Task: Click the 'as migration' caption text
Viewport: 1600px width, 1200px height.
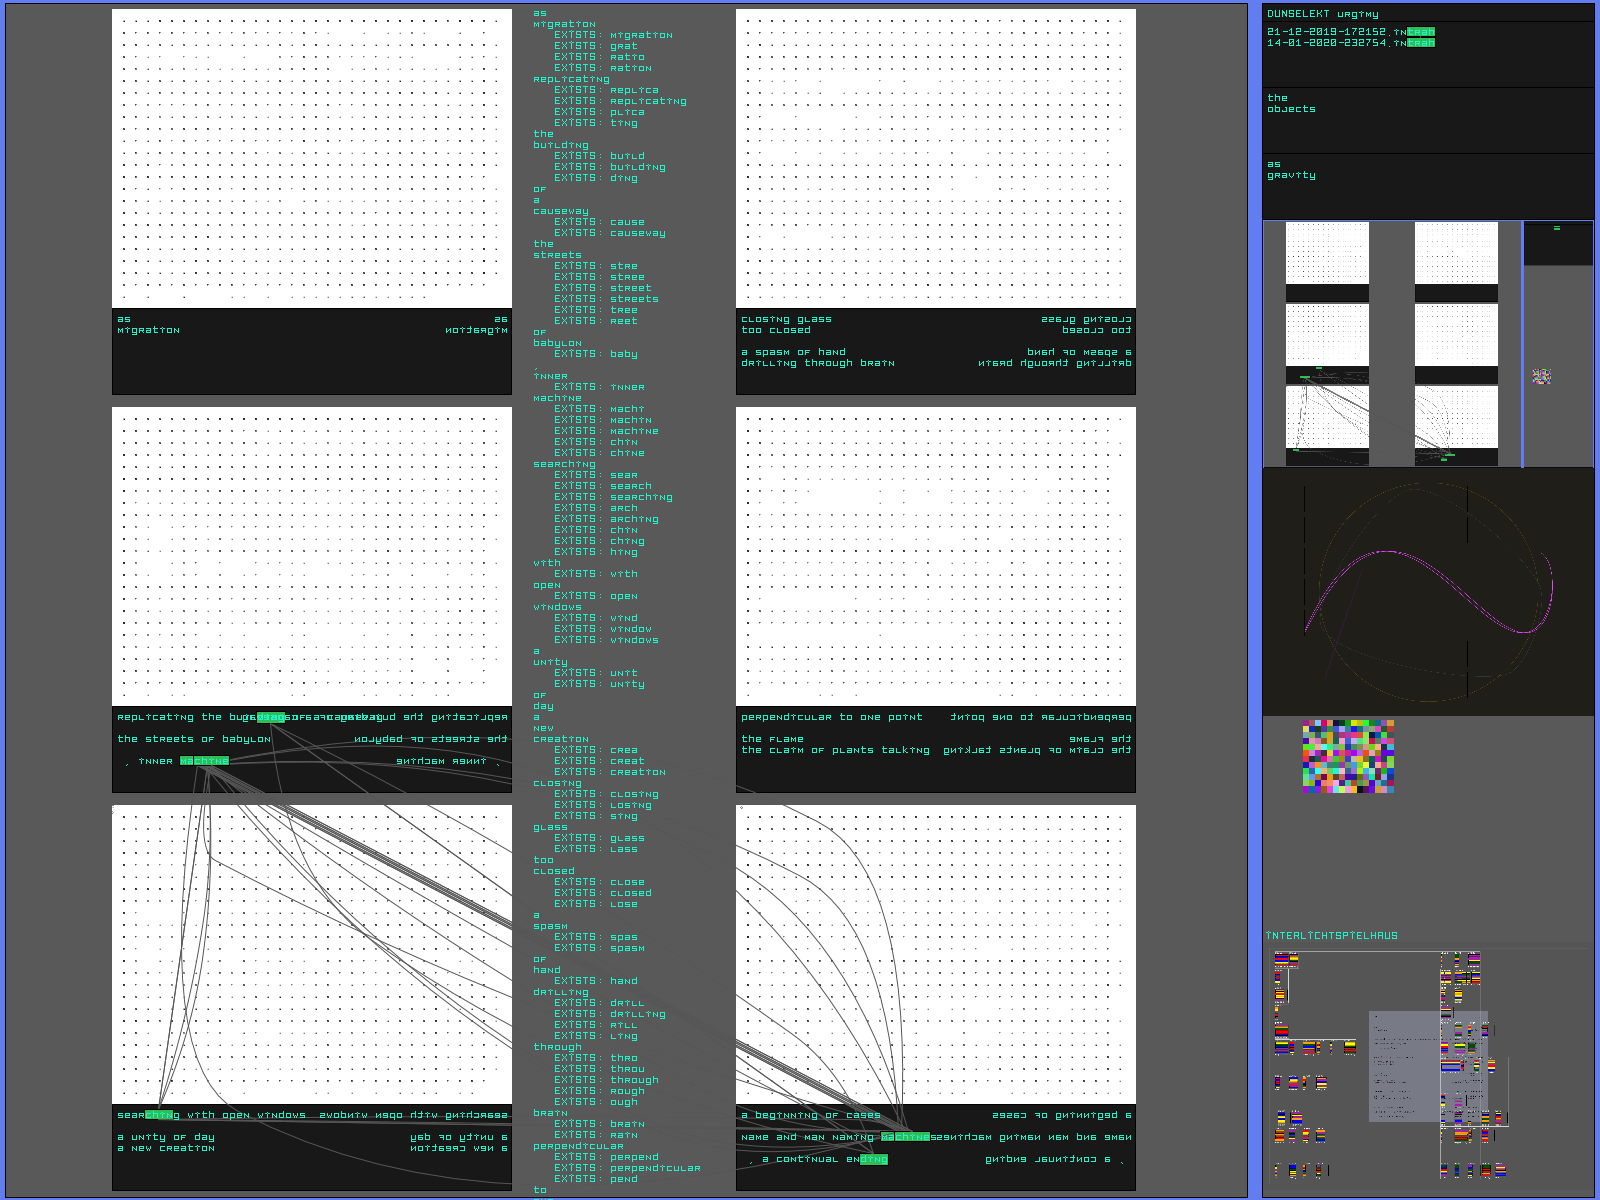Action: (148, 325)
